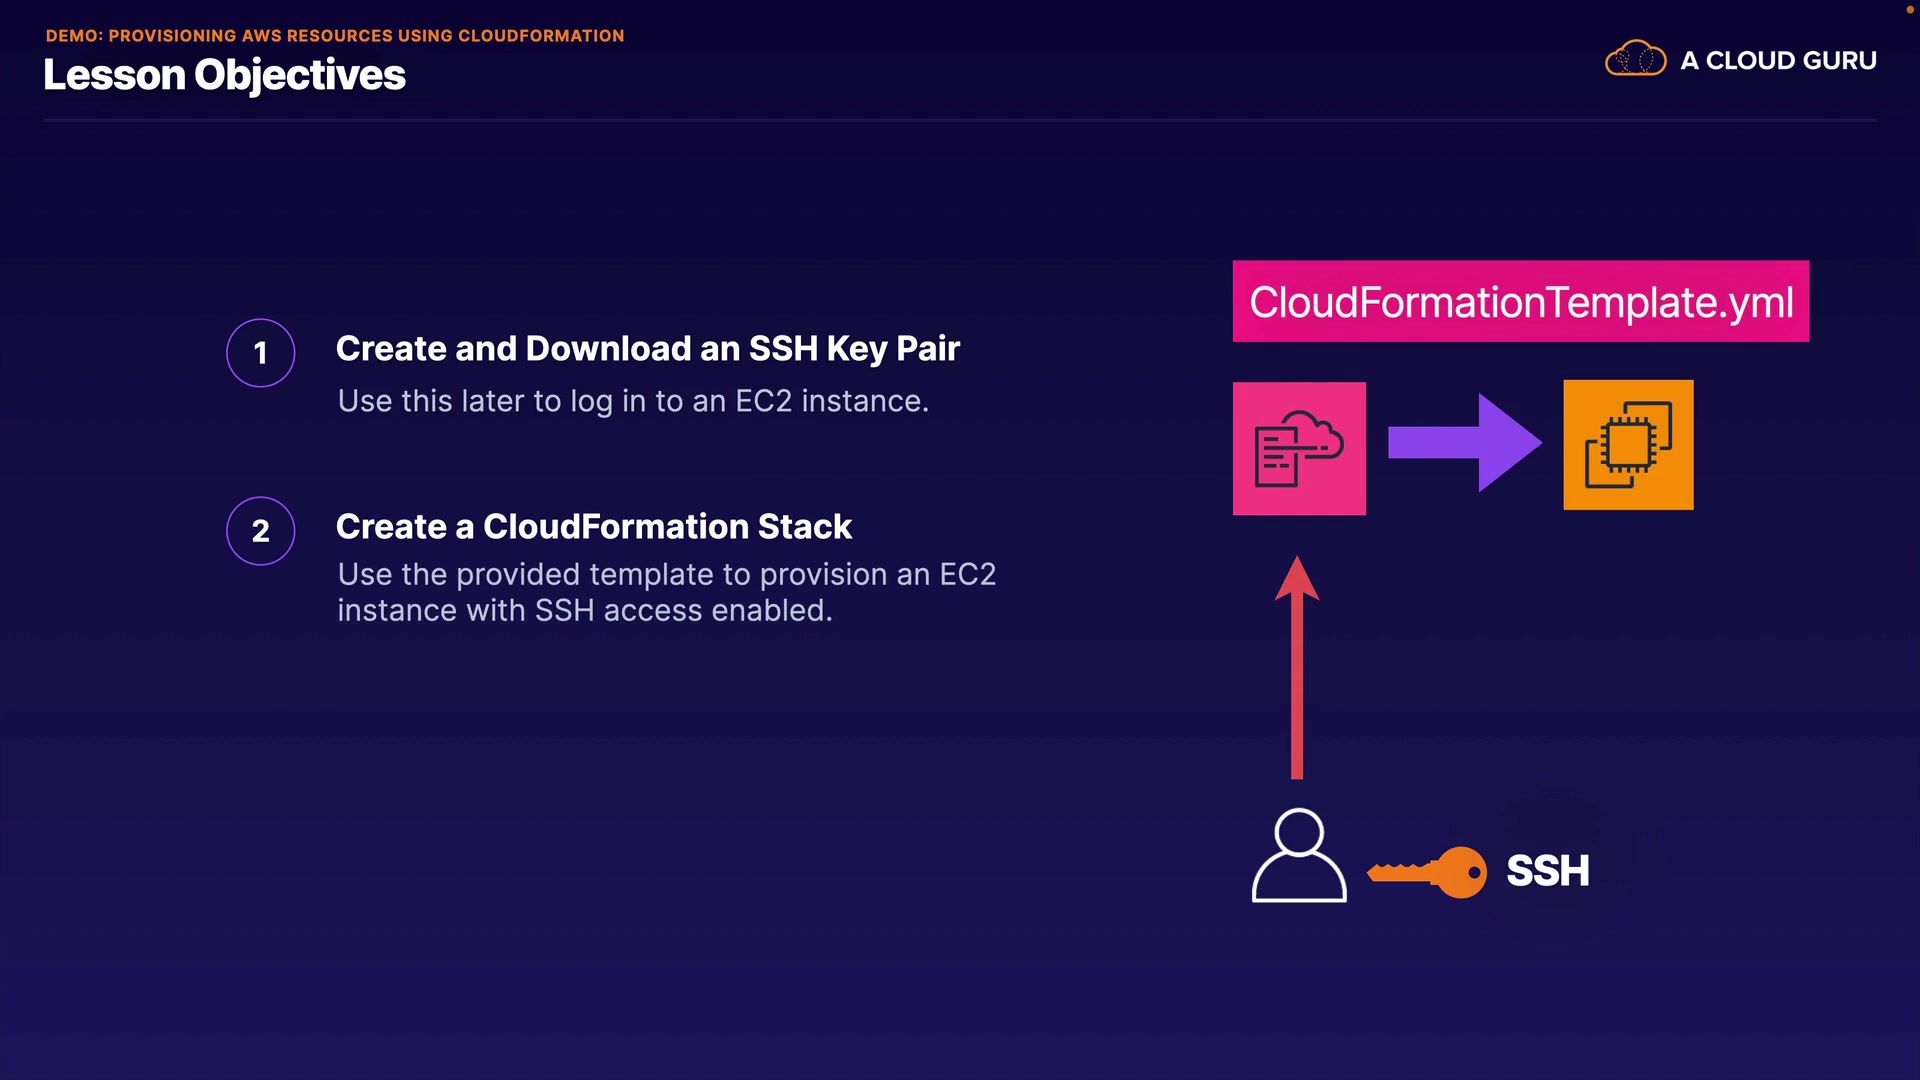Click the log in to EC2 instance description
The height and width of the screenshot is (1080, 1920).
click(632, 401)
